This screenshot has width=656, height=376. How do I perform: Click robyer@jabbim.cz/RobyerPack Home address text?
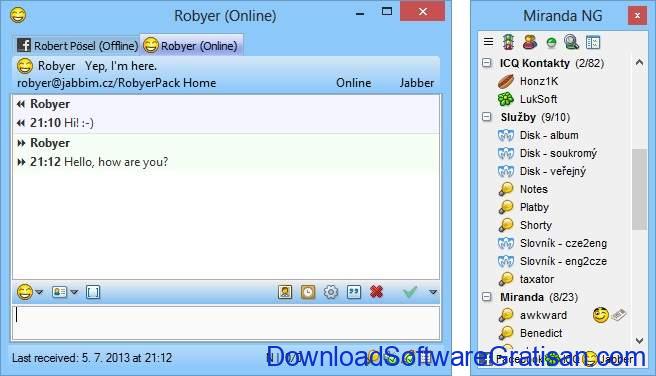[x=116, y=83]
